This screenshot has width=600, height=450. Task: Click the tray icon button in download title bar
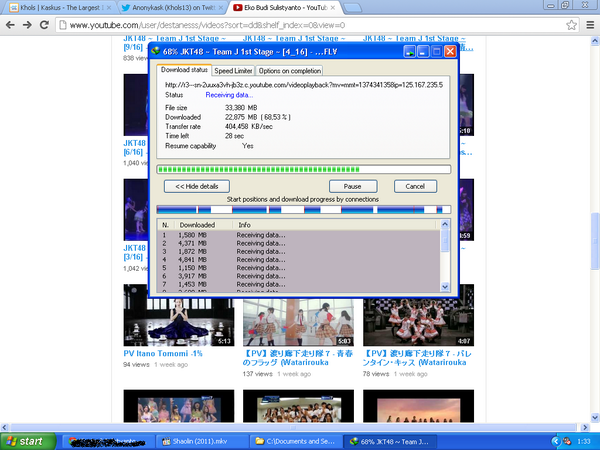point(409,52)
